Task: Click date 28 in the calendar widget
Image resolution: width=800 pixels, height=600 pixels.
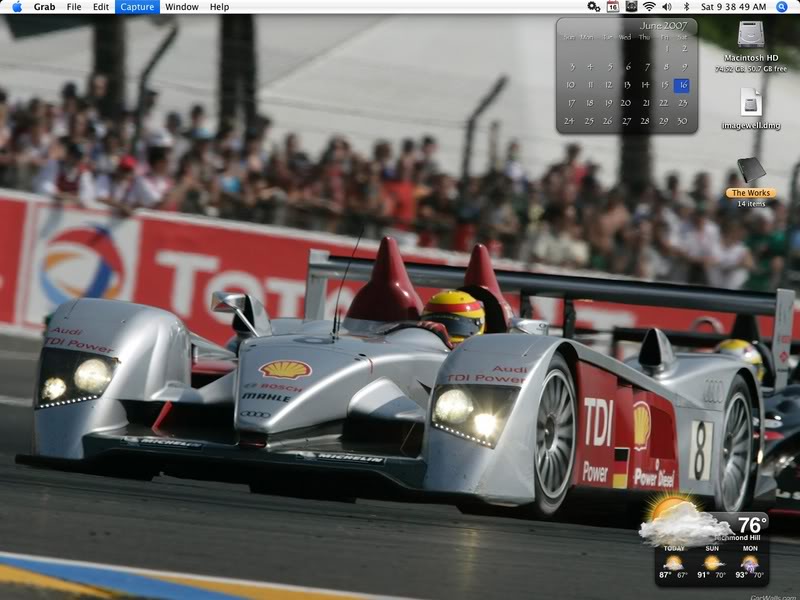Action: (x=645, y=121)
